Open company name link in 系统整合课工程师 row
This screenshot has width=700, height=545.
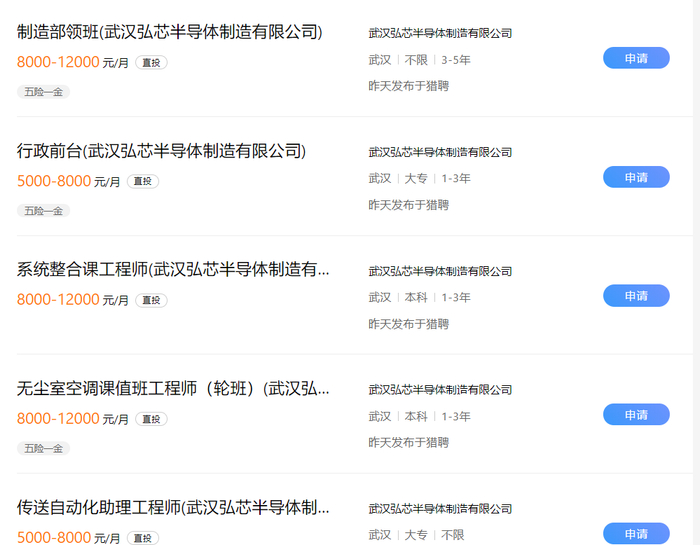(440, 271)
